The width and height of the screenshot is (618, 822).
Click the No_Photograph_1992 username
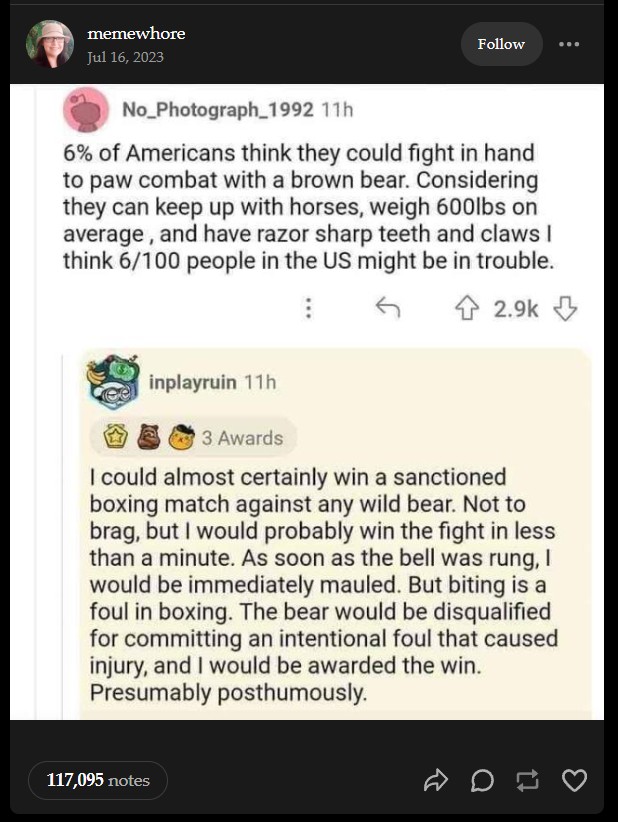(217, 109)
